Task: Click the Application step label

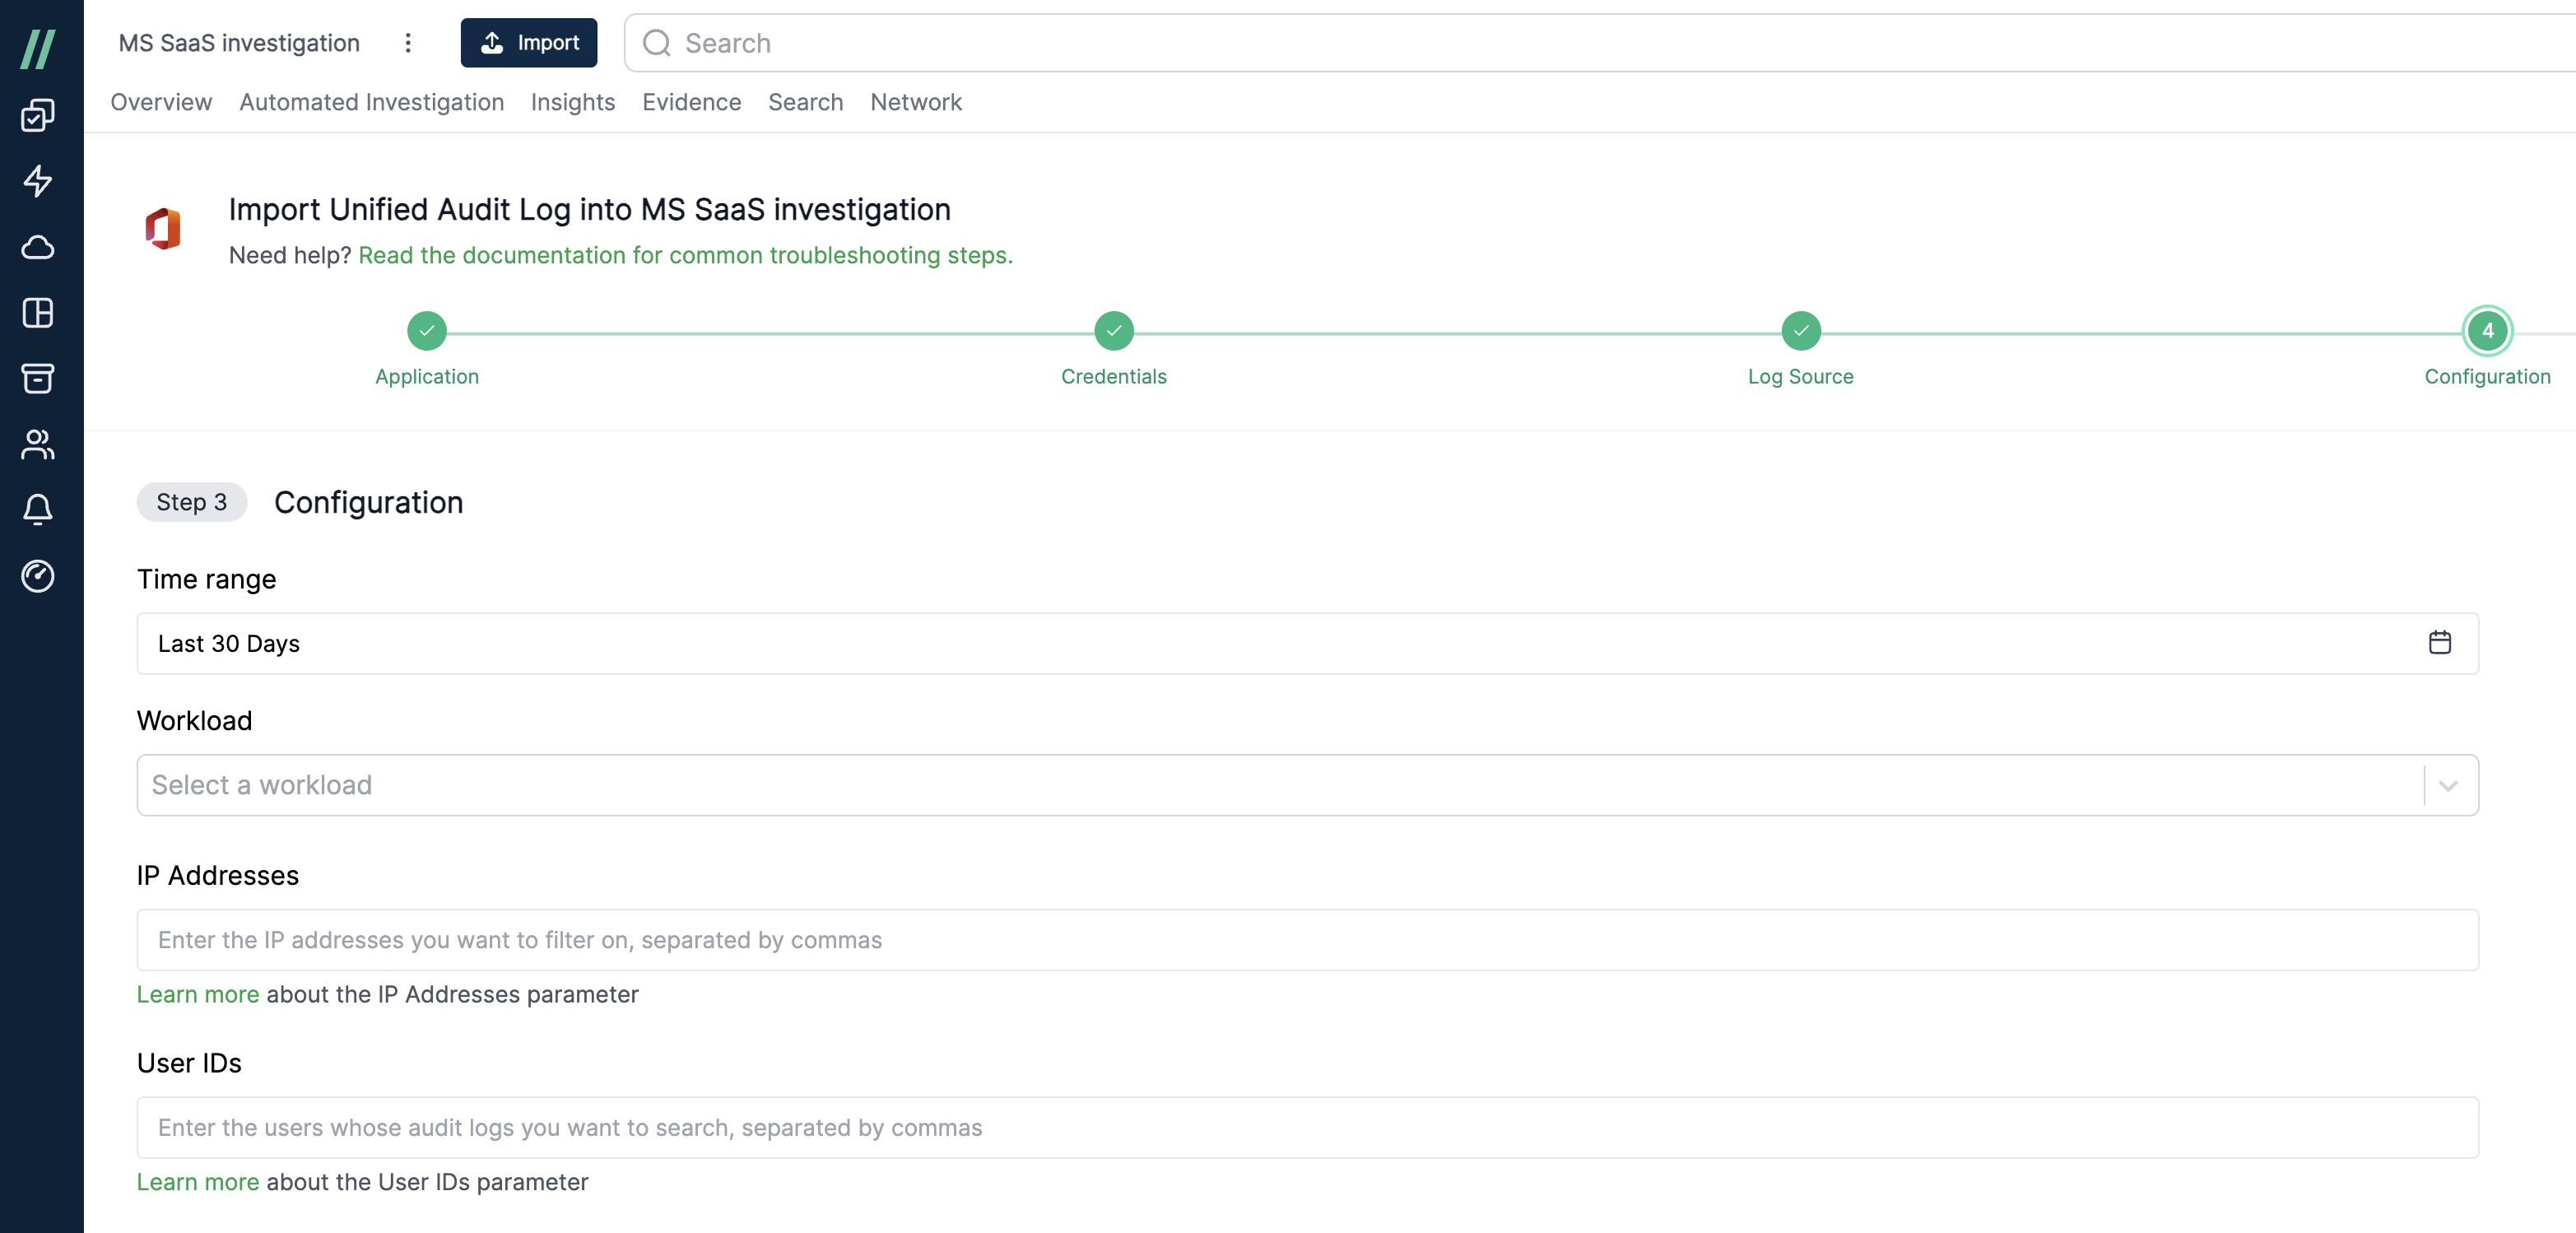Action: [x=427, y=377]
